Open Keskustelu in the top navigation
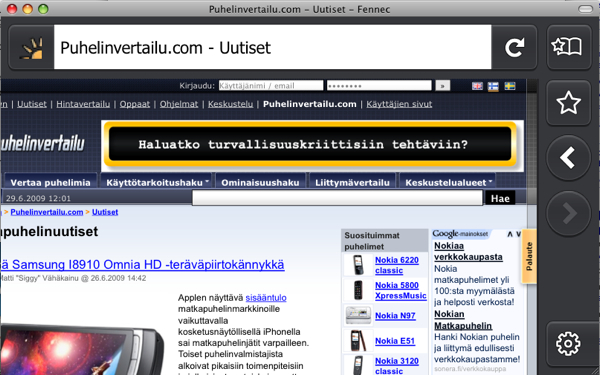Image resolution: width=600 pixels, height=375 pixels. pyautogui.click(x=230, y=104)
